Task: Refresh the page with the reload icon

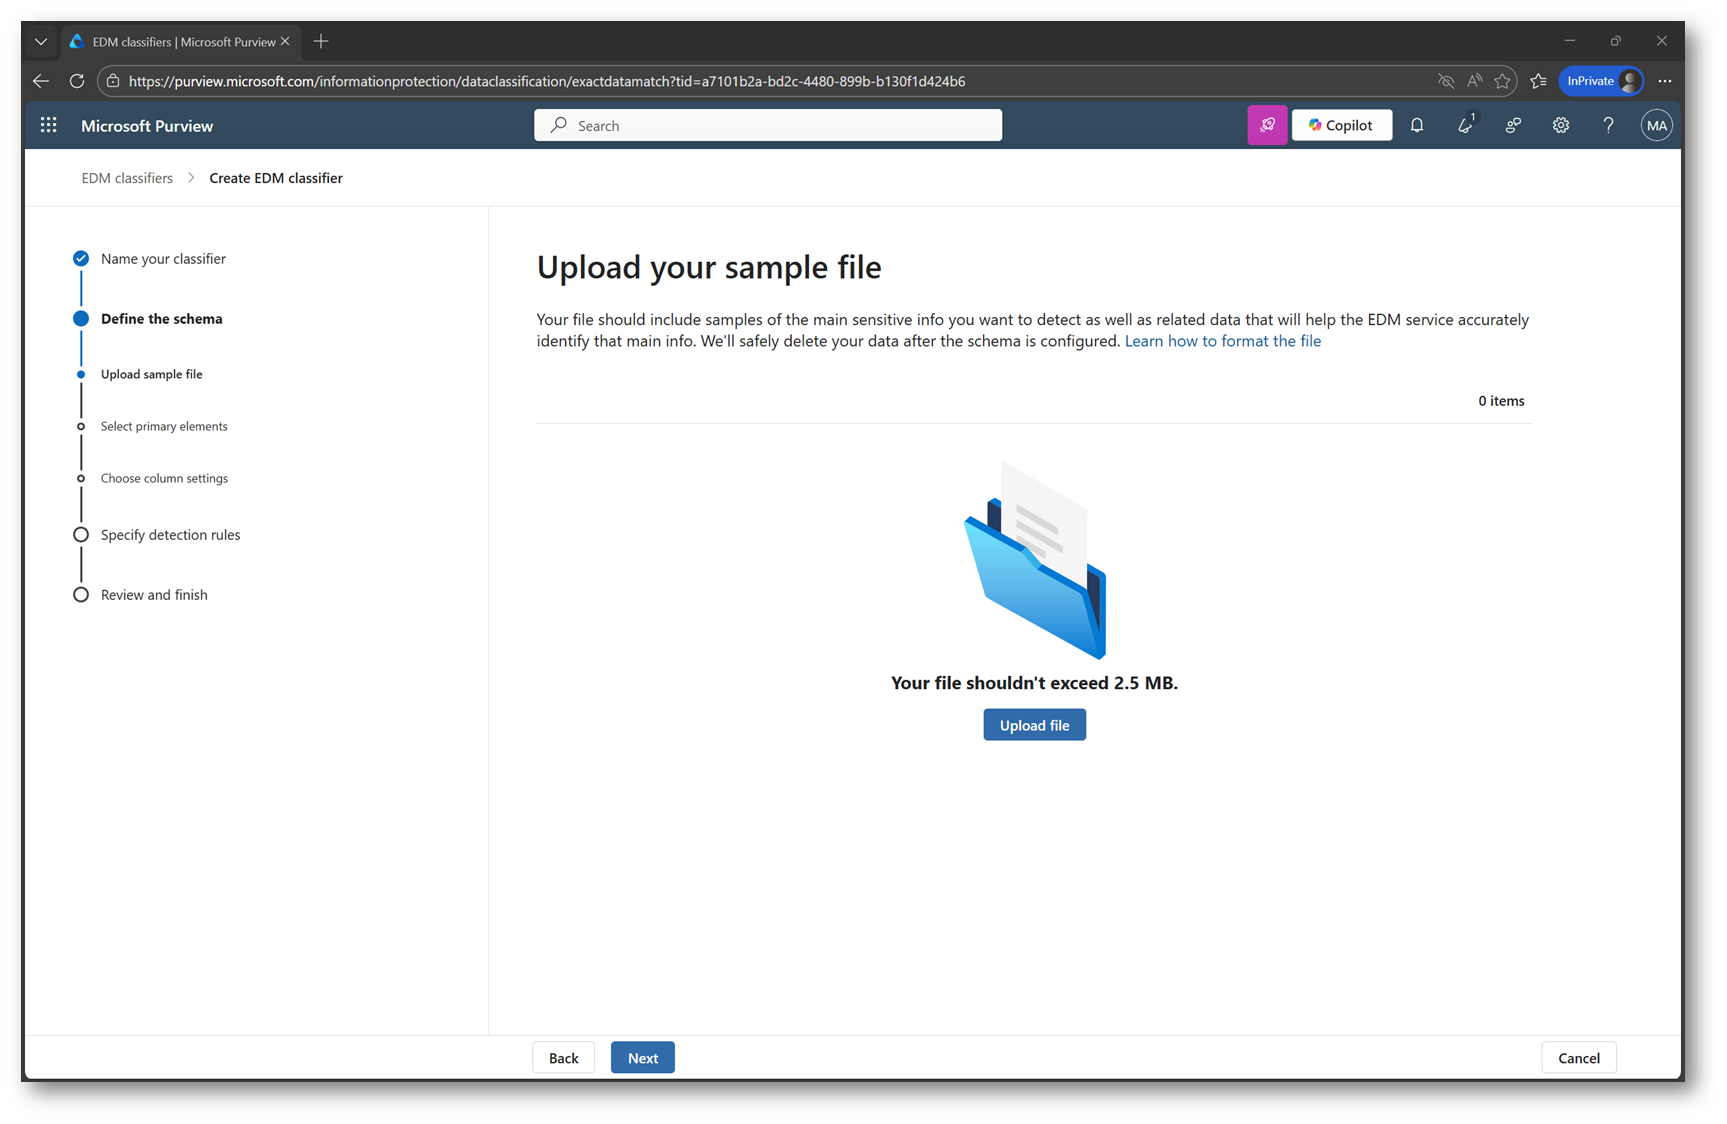Action: 77,81
